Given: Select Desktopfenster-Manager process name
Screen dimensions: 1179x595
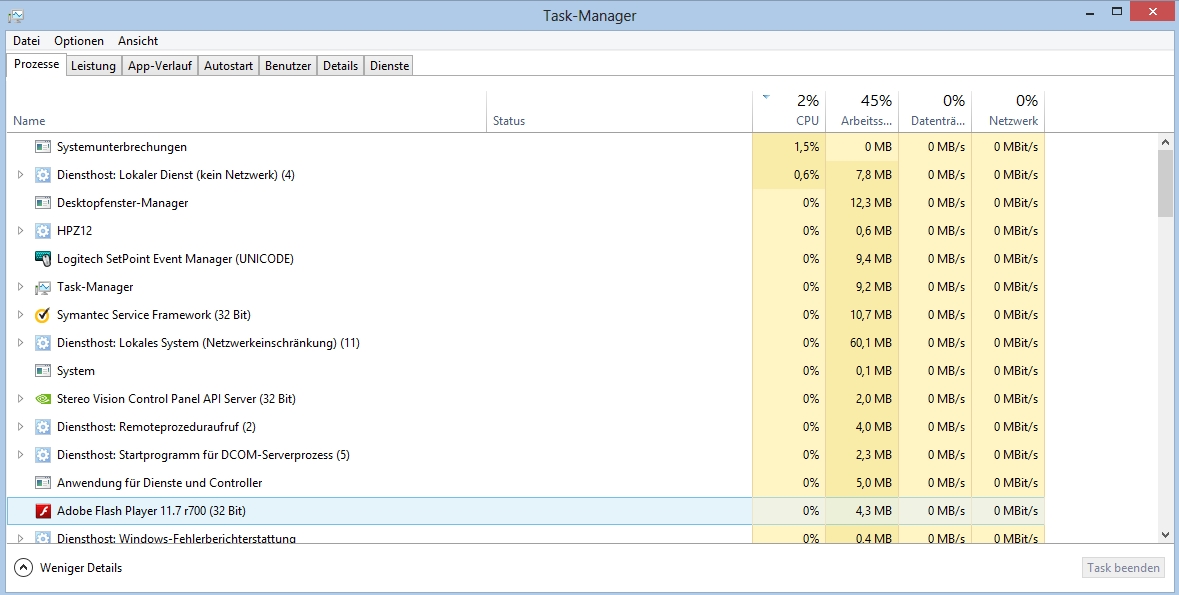Looking at the screenshot, I should click(x=123, y=202).
